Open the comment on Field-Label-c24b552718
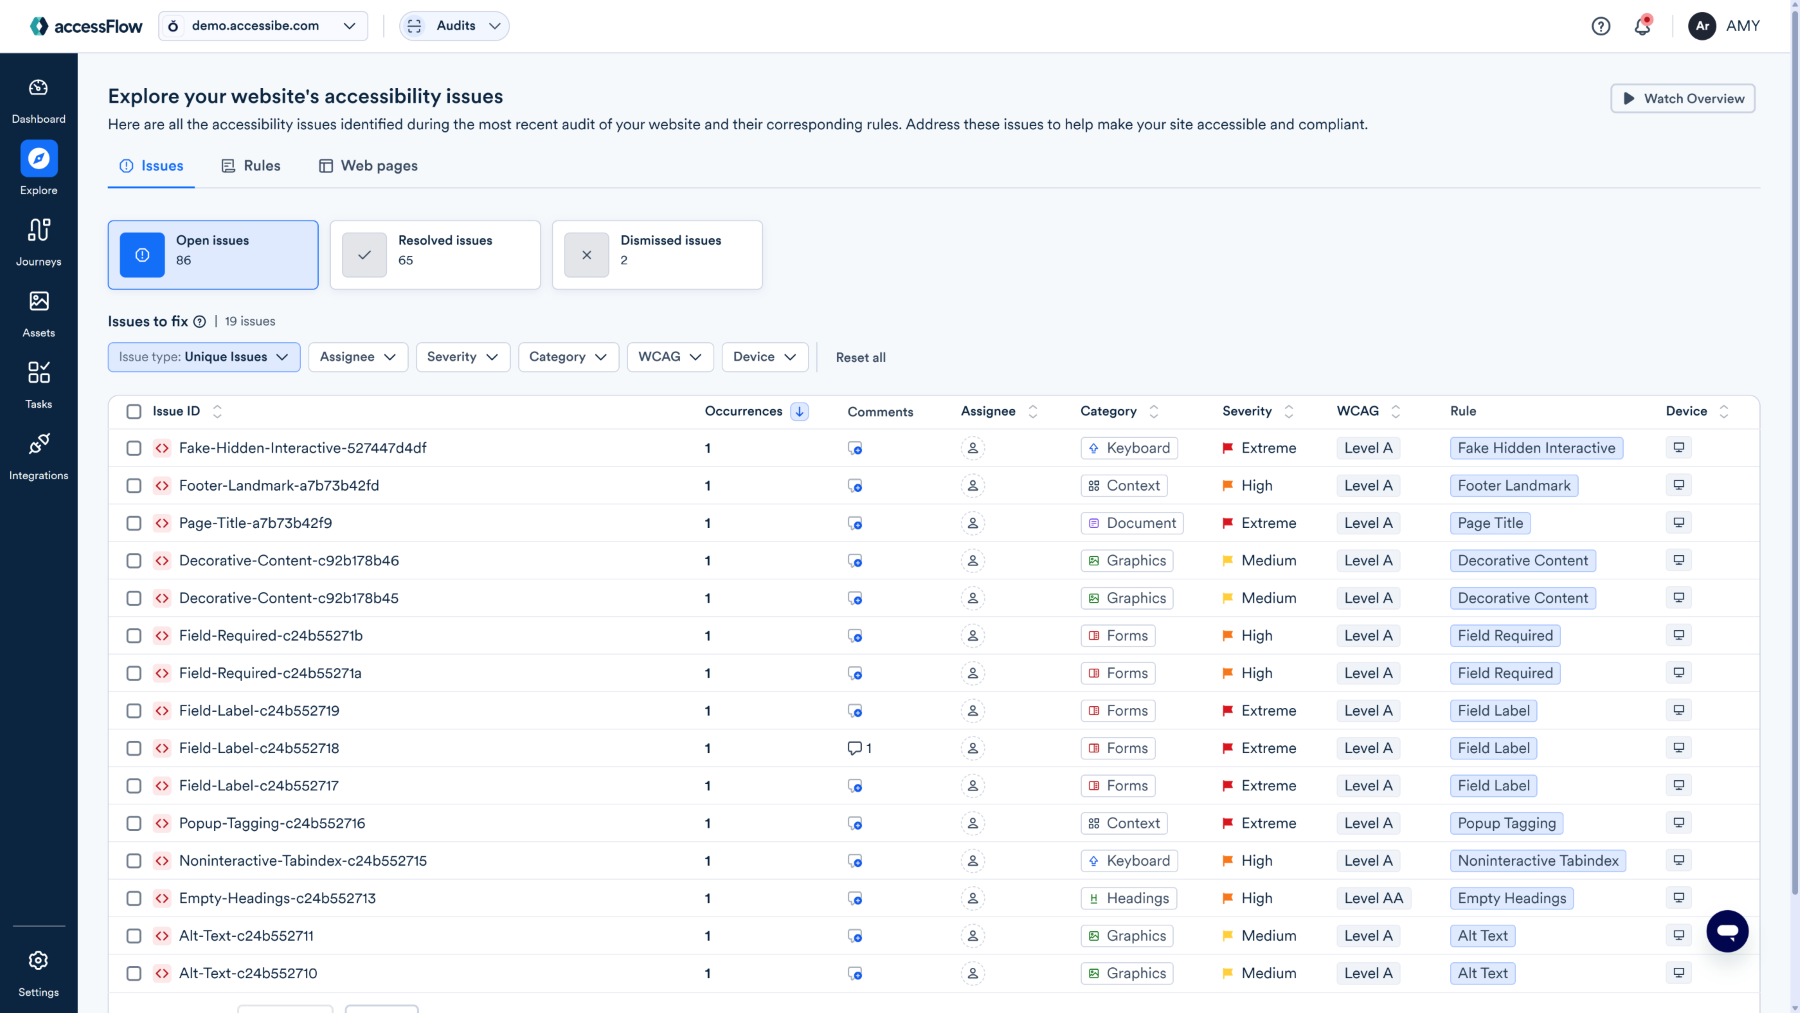 coord(859,748)
